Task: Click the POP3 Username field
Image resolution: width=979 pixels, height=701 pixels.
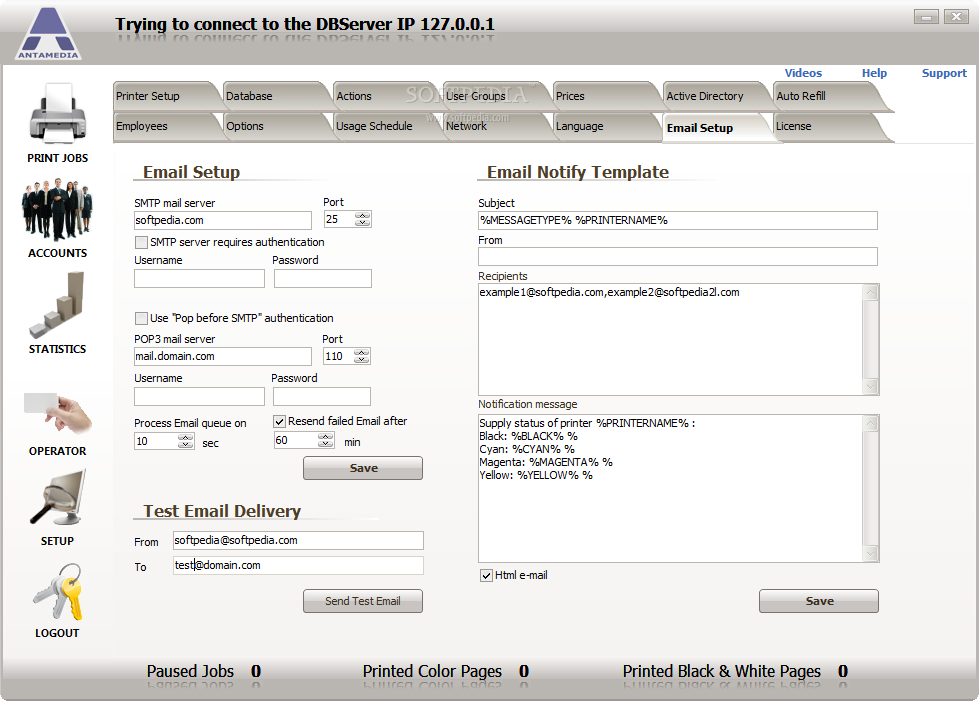Action: click(199, 396)
